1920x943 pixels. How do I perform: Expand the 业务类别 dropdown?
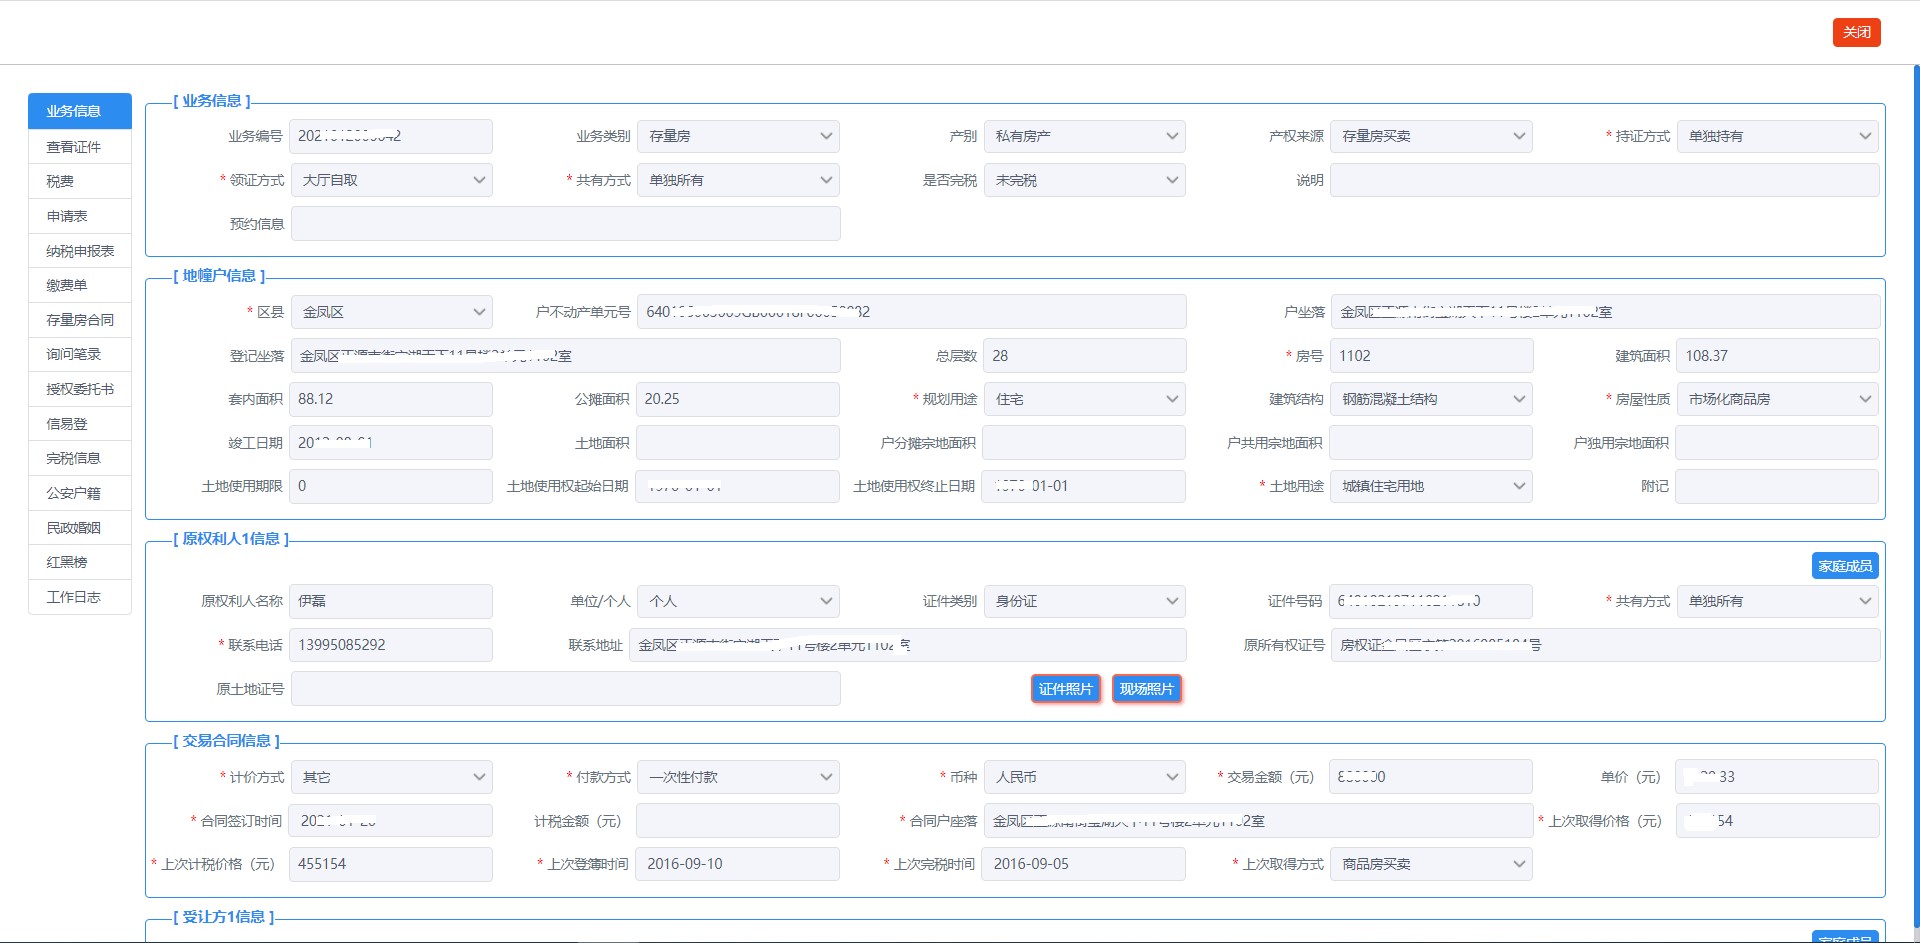click(x=738, y=136)
